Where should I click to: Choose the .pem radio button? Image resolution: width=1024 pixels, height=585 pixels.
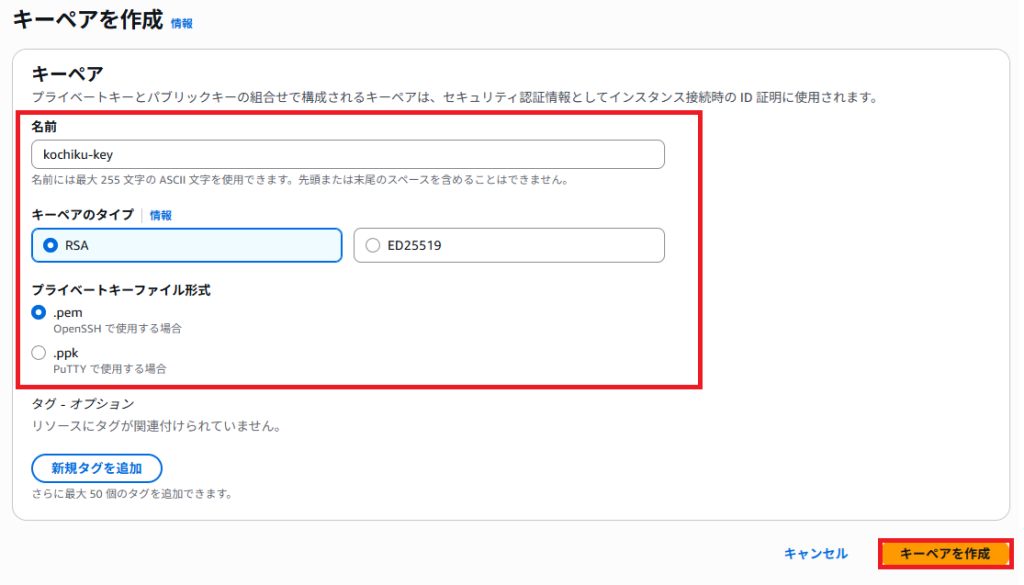click(x=39, y=312)
